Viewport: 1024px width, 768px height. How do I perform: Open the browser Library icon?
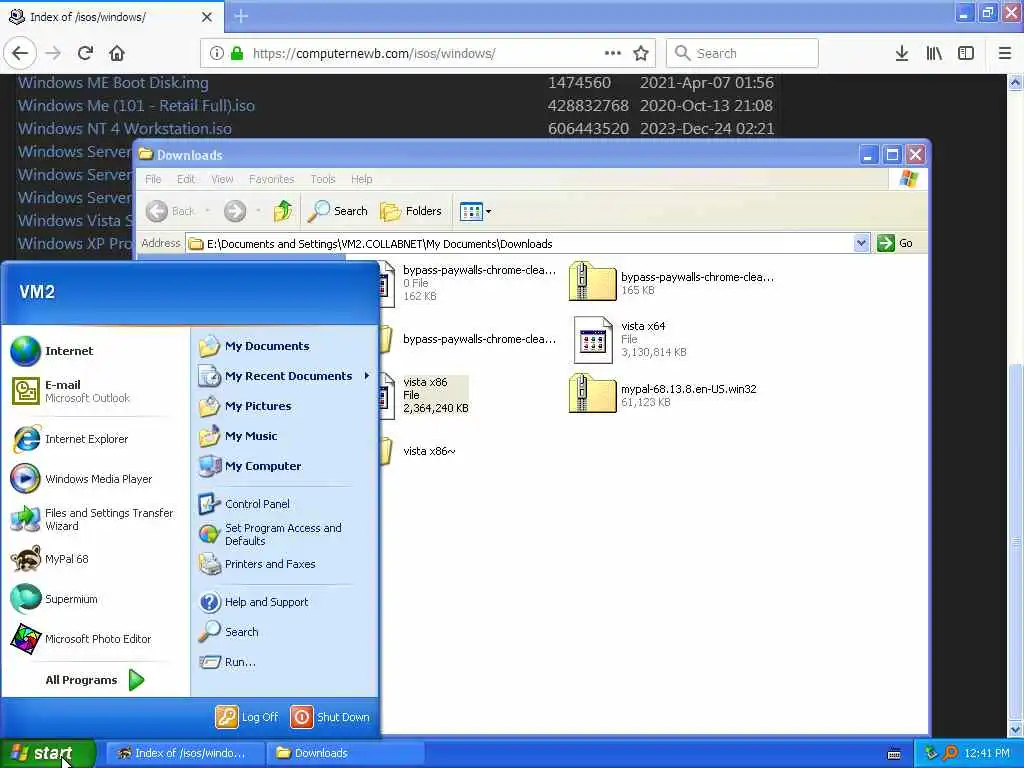934,53
